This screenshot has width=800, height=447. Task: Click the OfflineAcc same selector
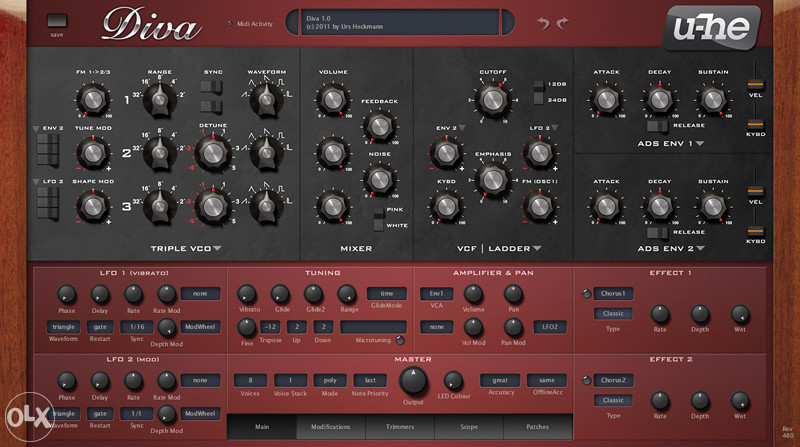click(x=546, y=380)
